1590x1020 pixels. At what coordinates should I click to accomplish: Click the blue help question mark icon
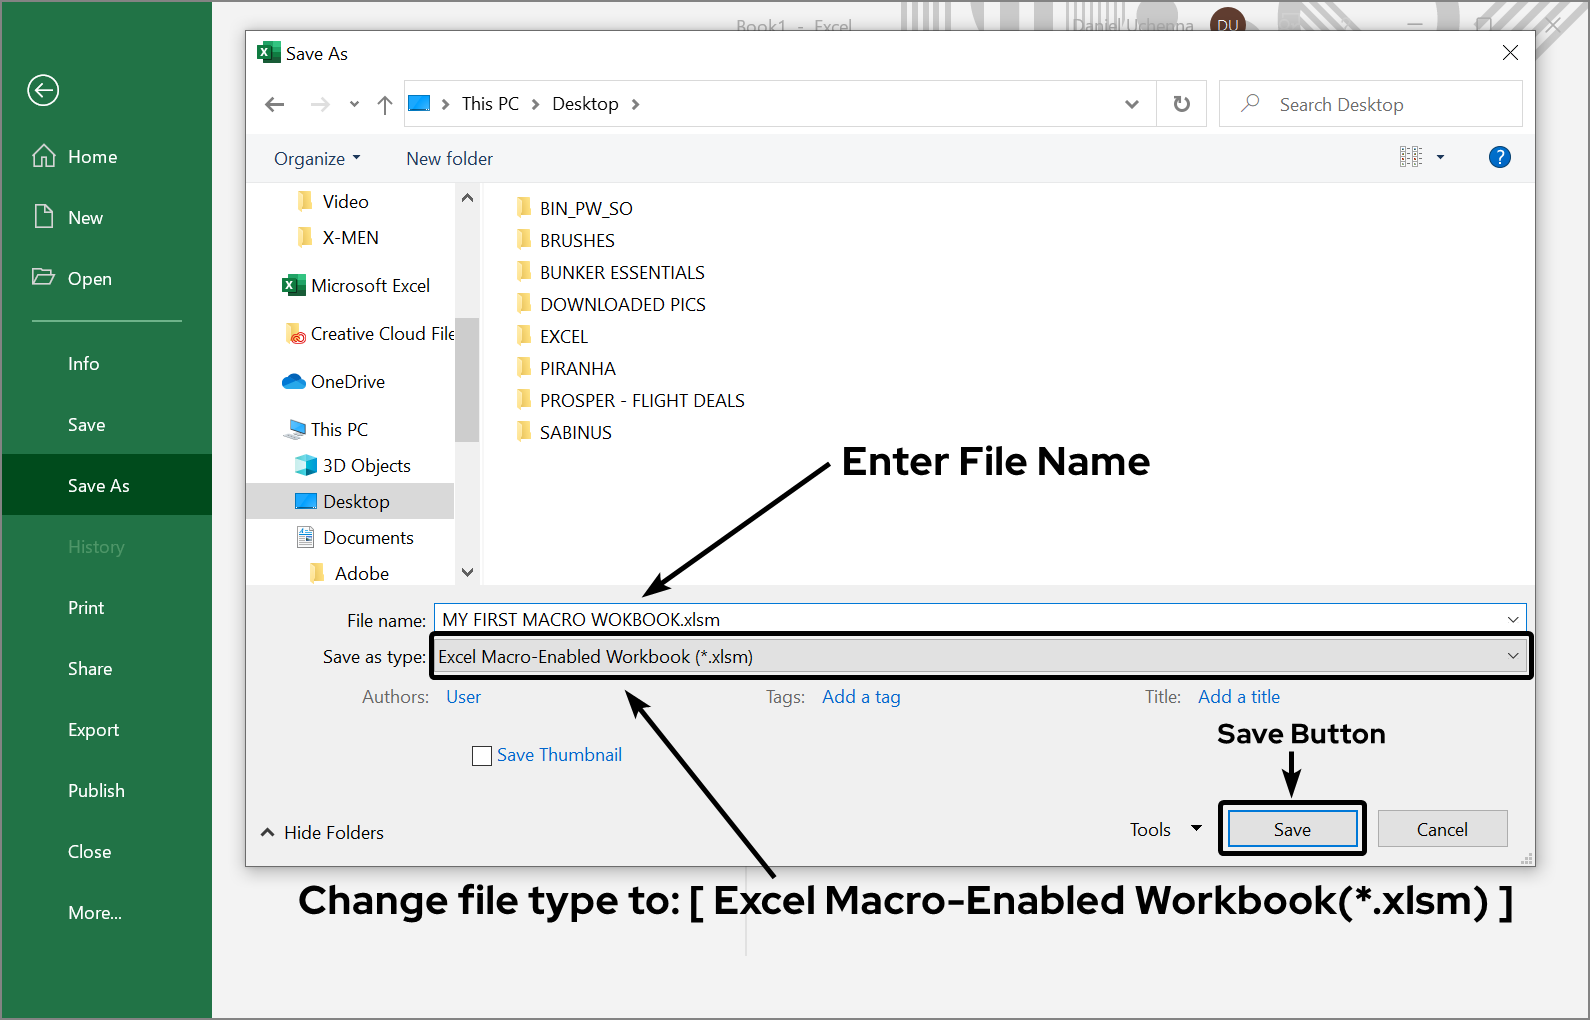coord(1499,157)
